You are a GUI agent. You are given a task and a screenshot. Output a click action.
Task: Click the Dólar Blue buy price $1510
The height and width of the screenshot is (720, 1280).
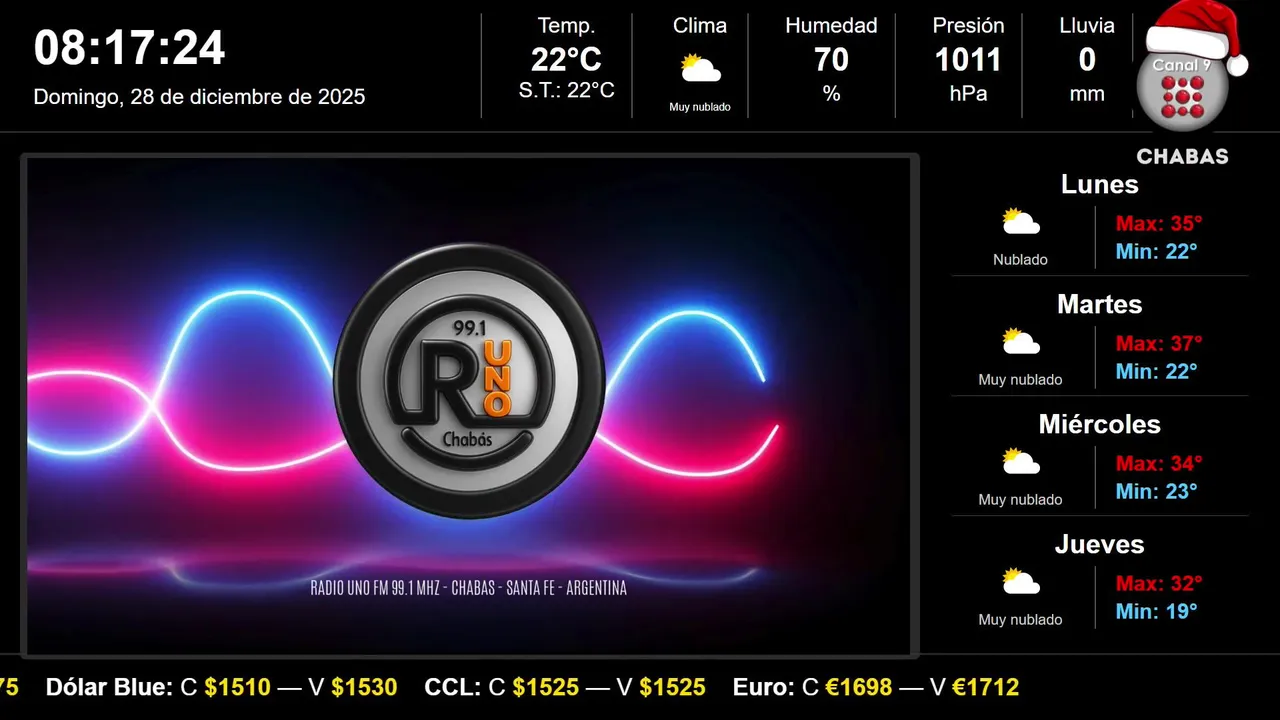point(237,688)
